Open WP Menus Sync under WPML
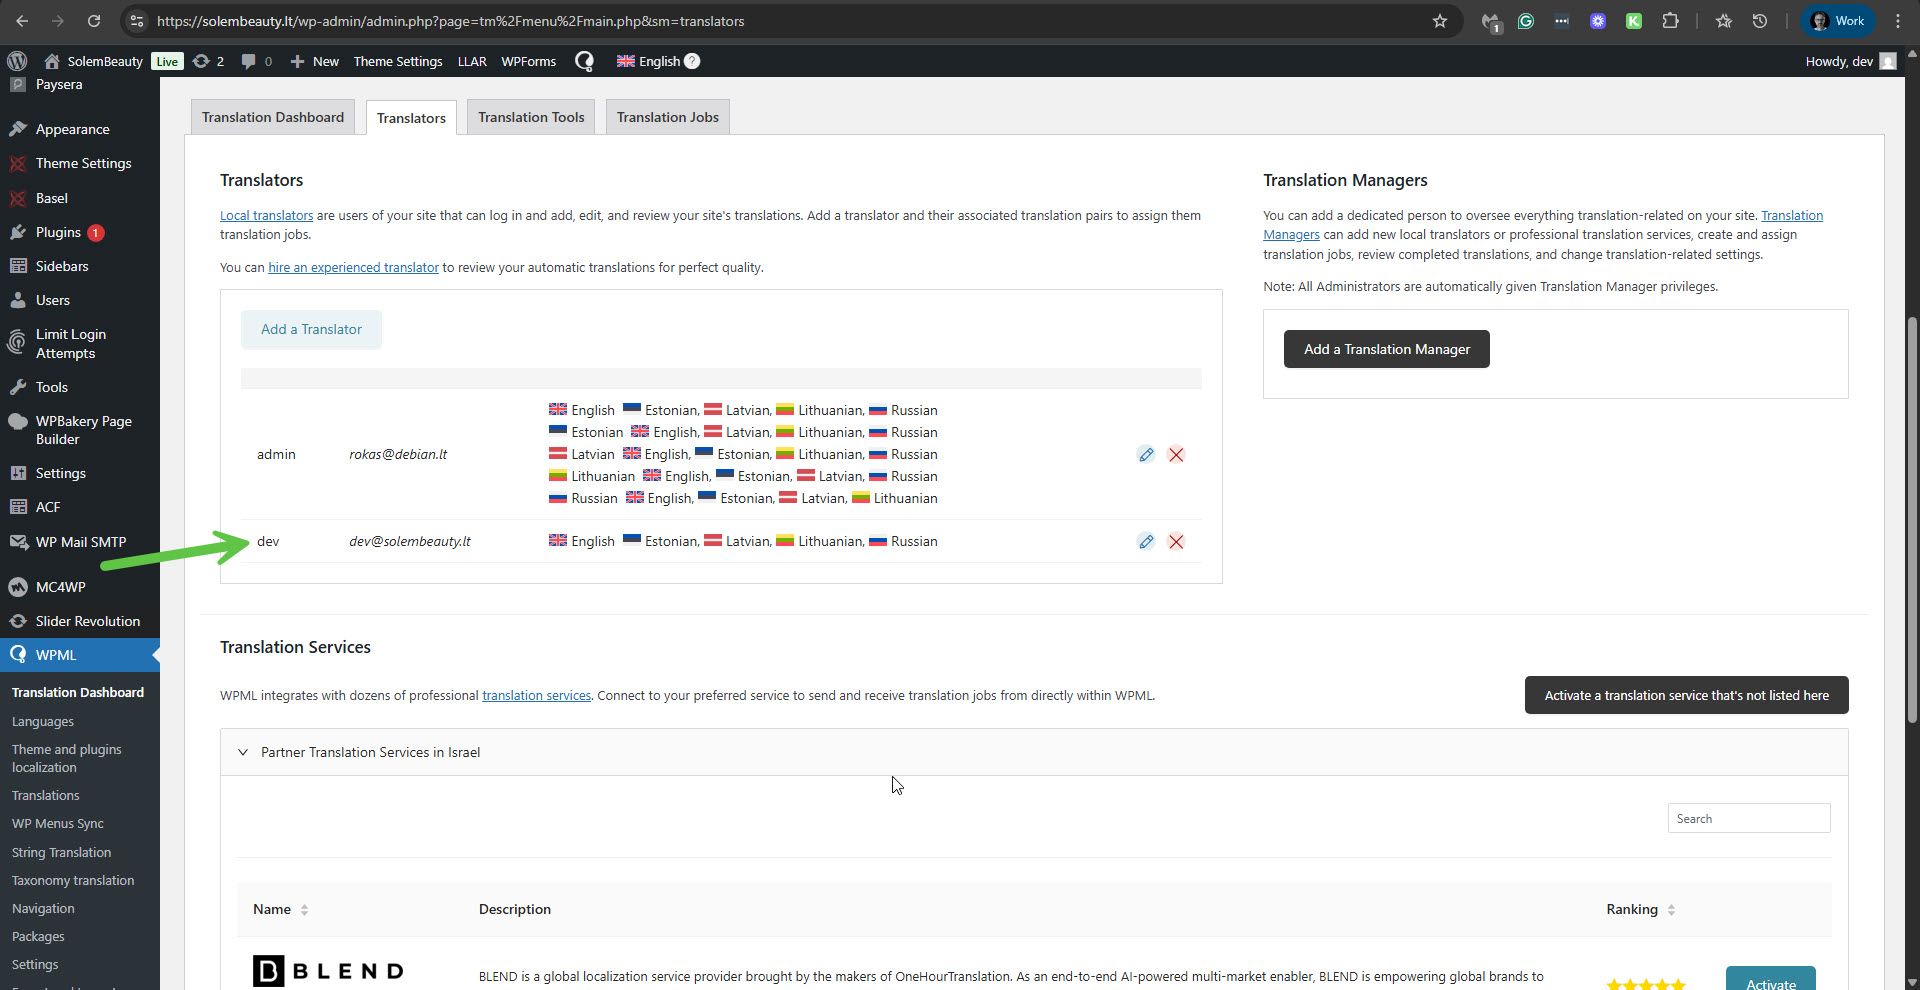 tap(57, 824)
